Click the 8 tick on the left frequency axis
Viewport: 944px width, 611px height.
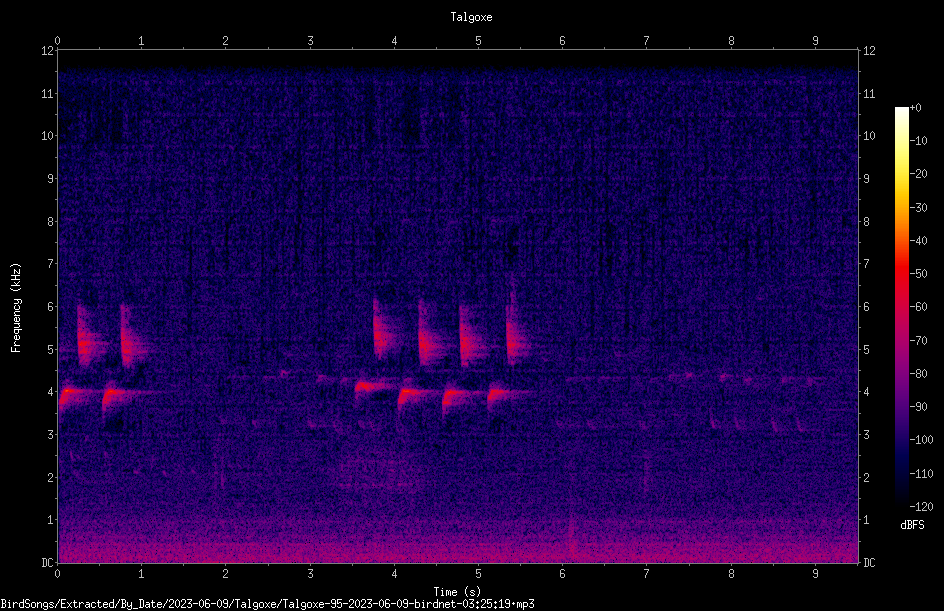tap(50, 222)
